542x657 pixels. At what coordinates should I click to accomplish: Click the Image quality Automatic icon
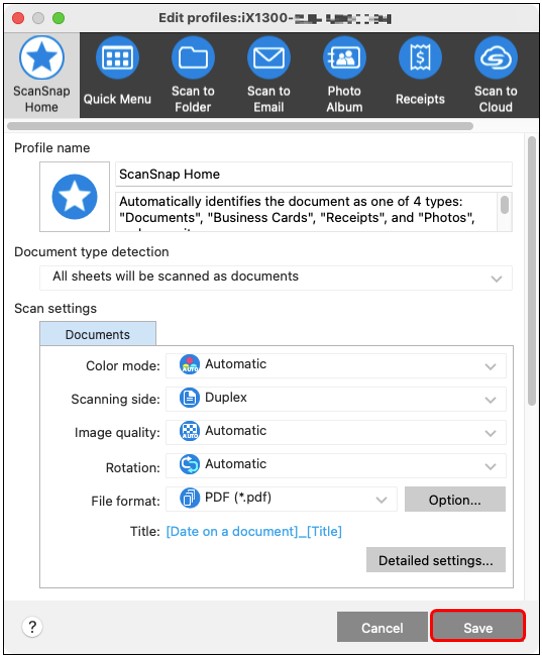coord(189,431)
